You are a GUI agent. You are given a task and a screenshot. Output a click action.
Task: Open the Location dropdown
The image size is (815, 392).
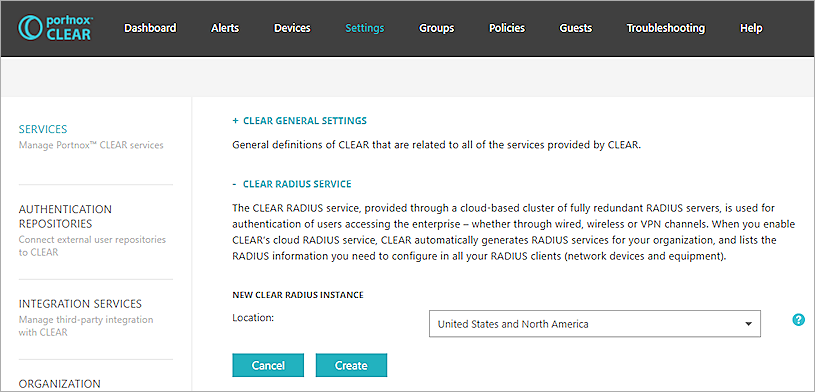[x=595, y=324]
